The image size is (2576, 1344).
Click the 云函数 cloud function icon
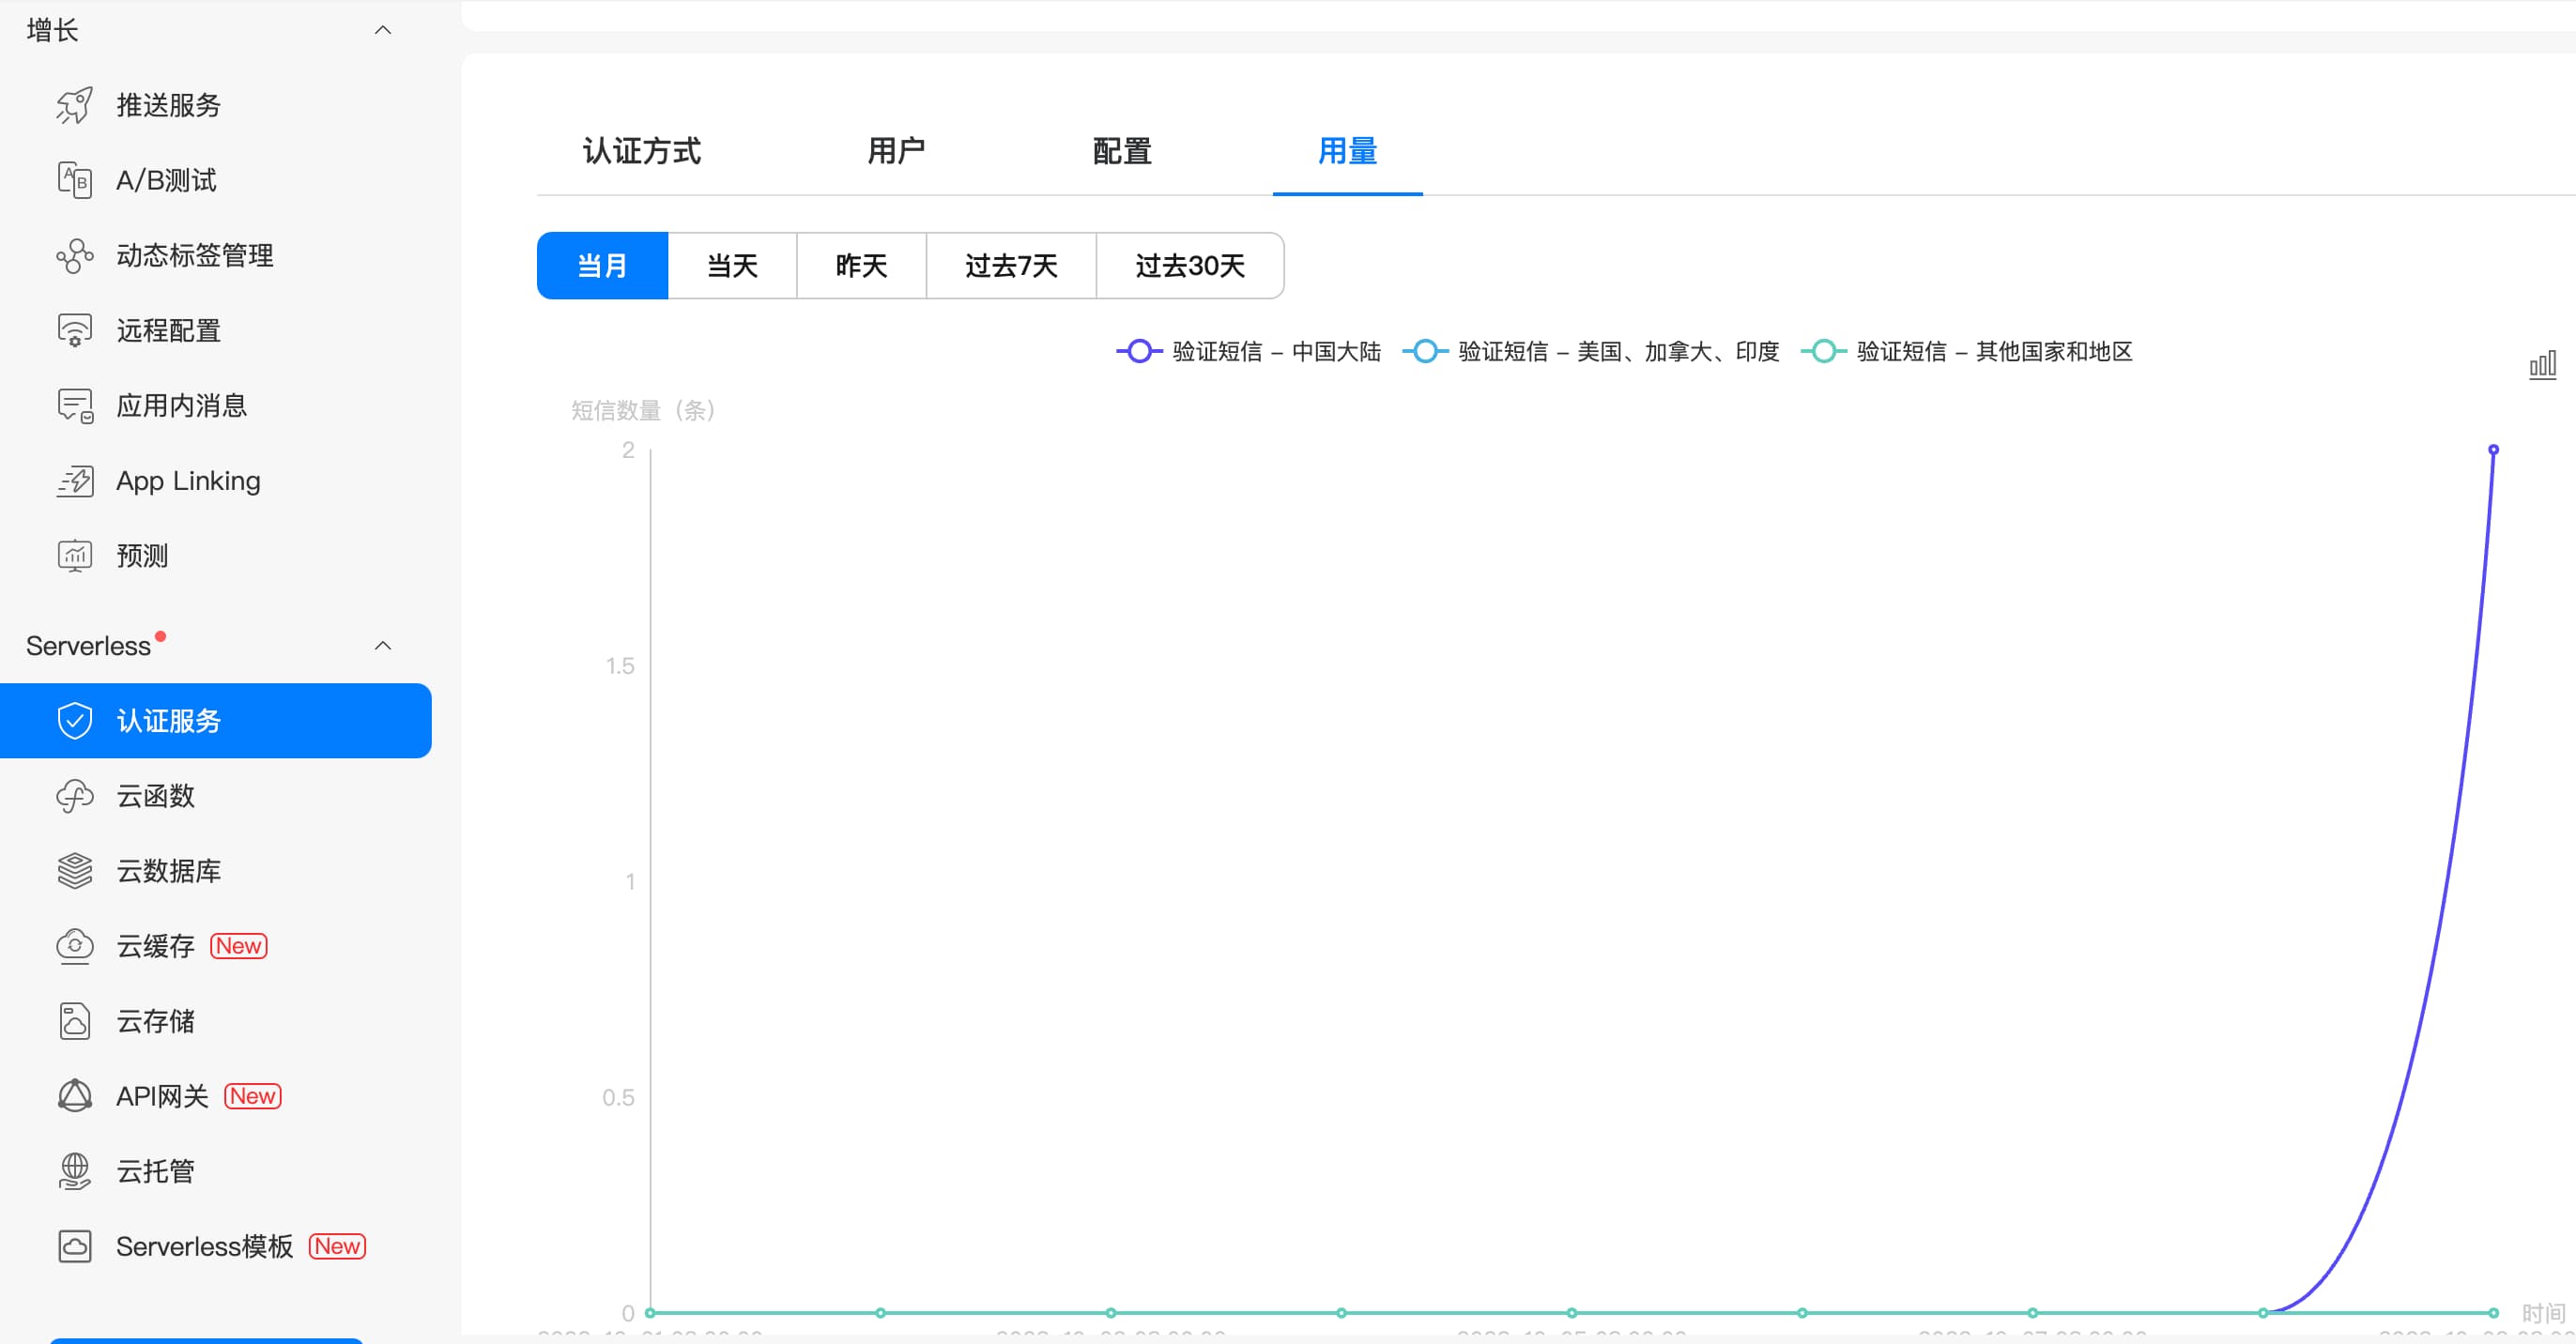click(x=74, y=796)
